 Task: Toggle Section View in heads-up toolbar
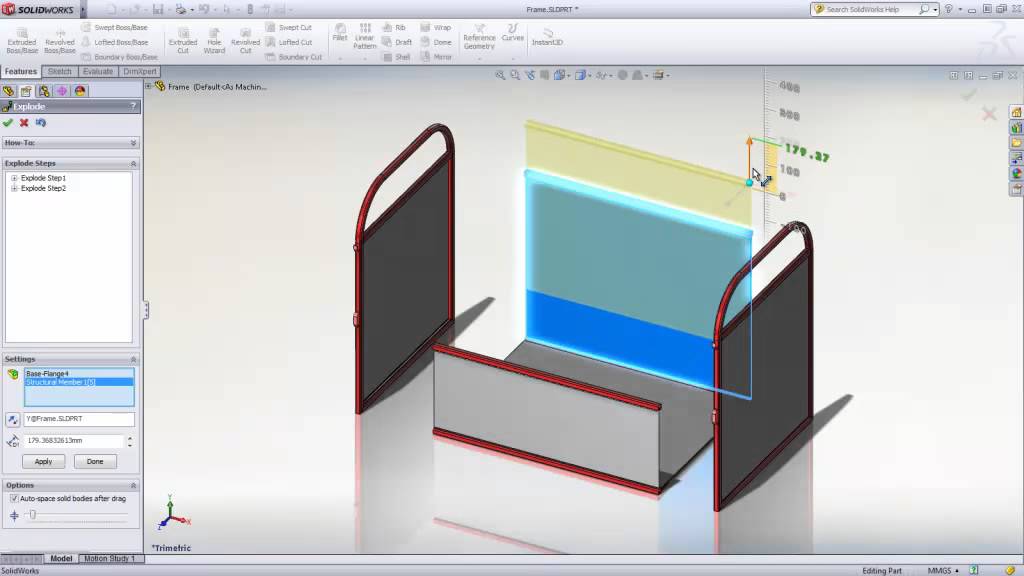click(x=545, y=75)
